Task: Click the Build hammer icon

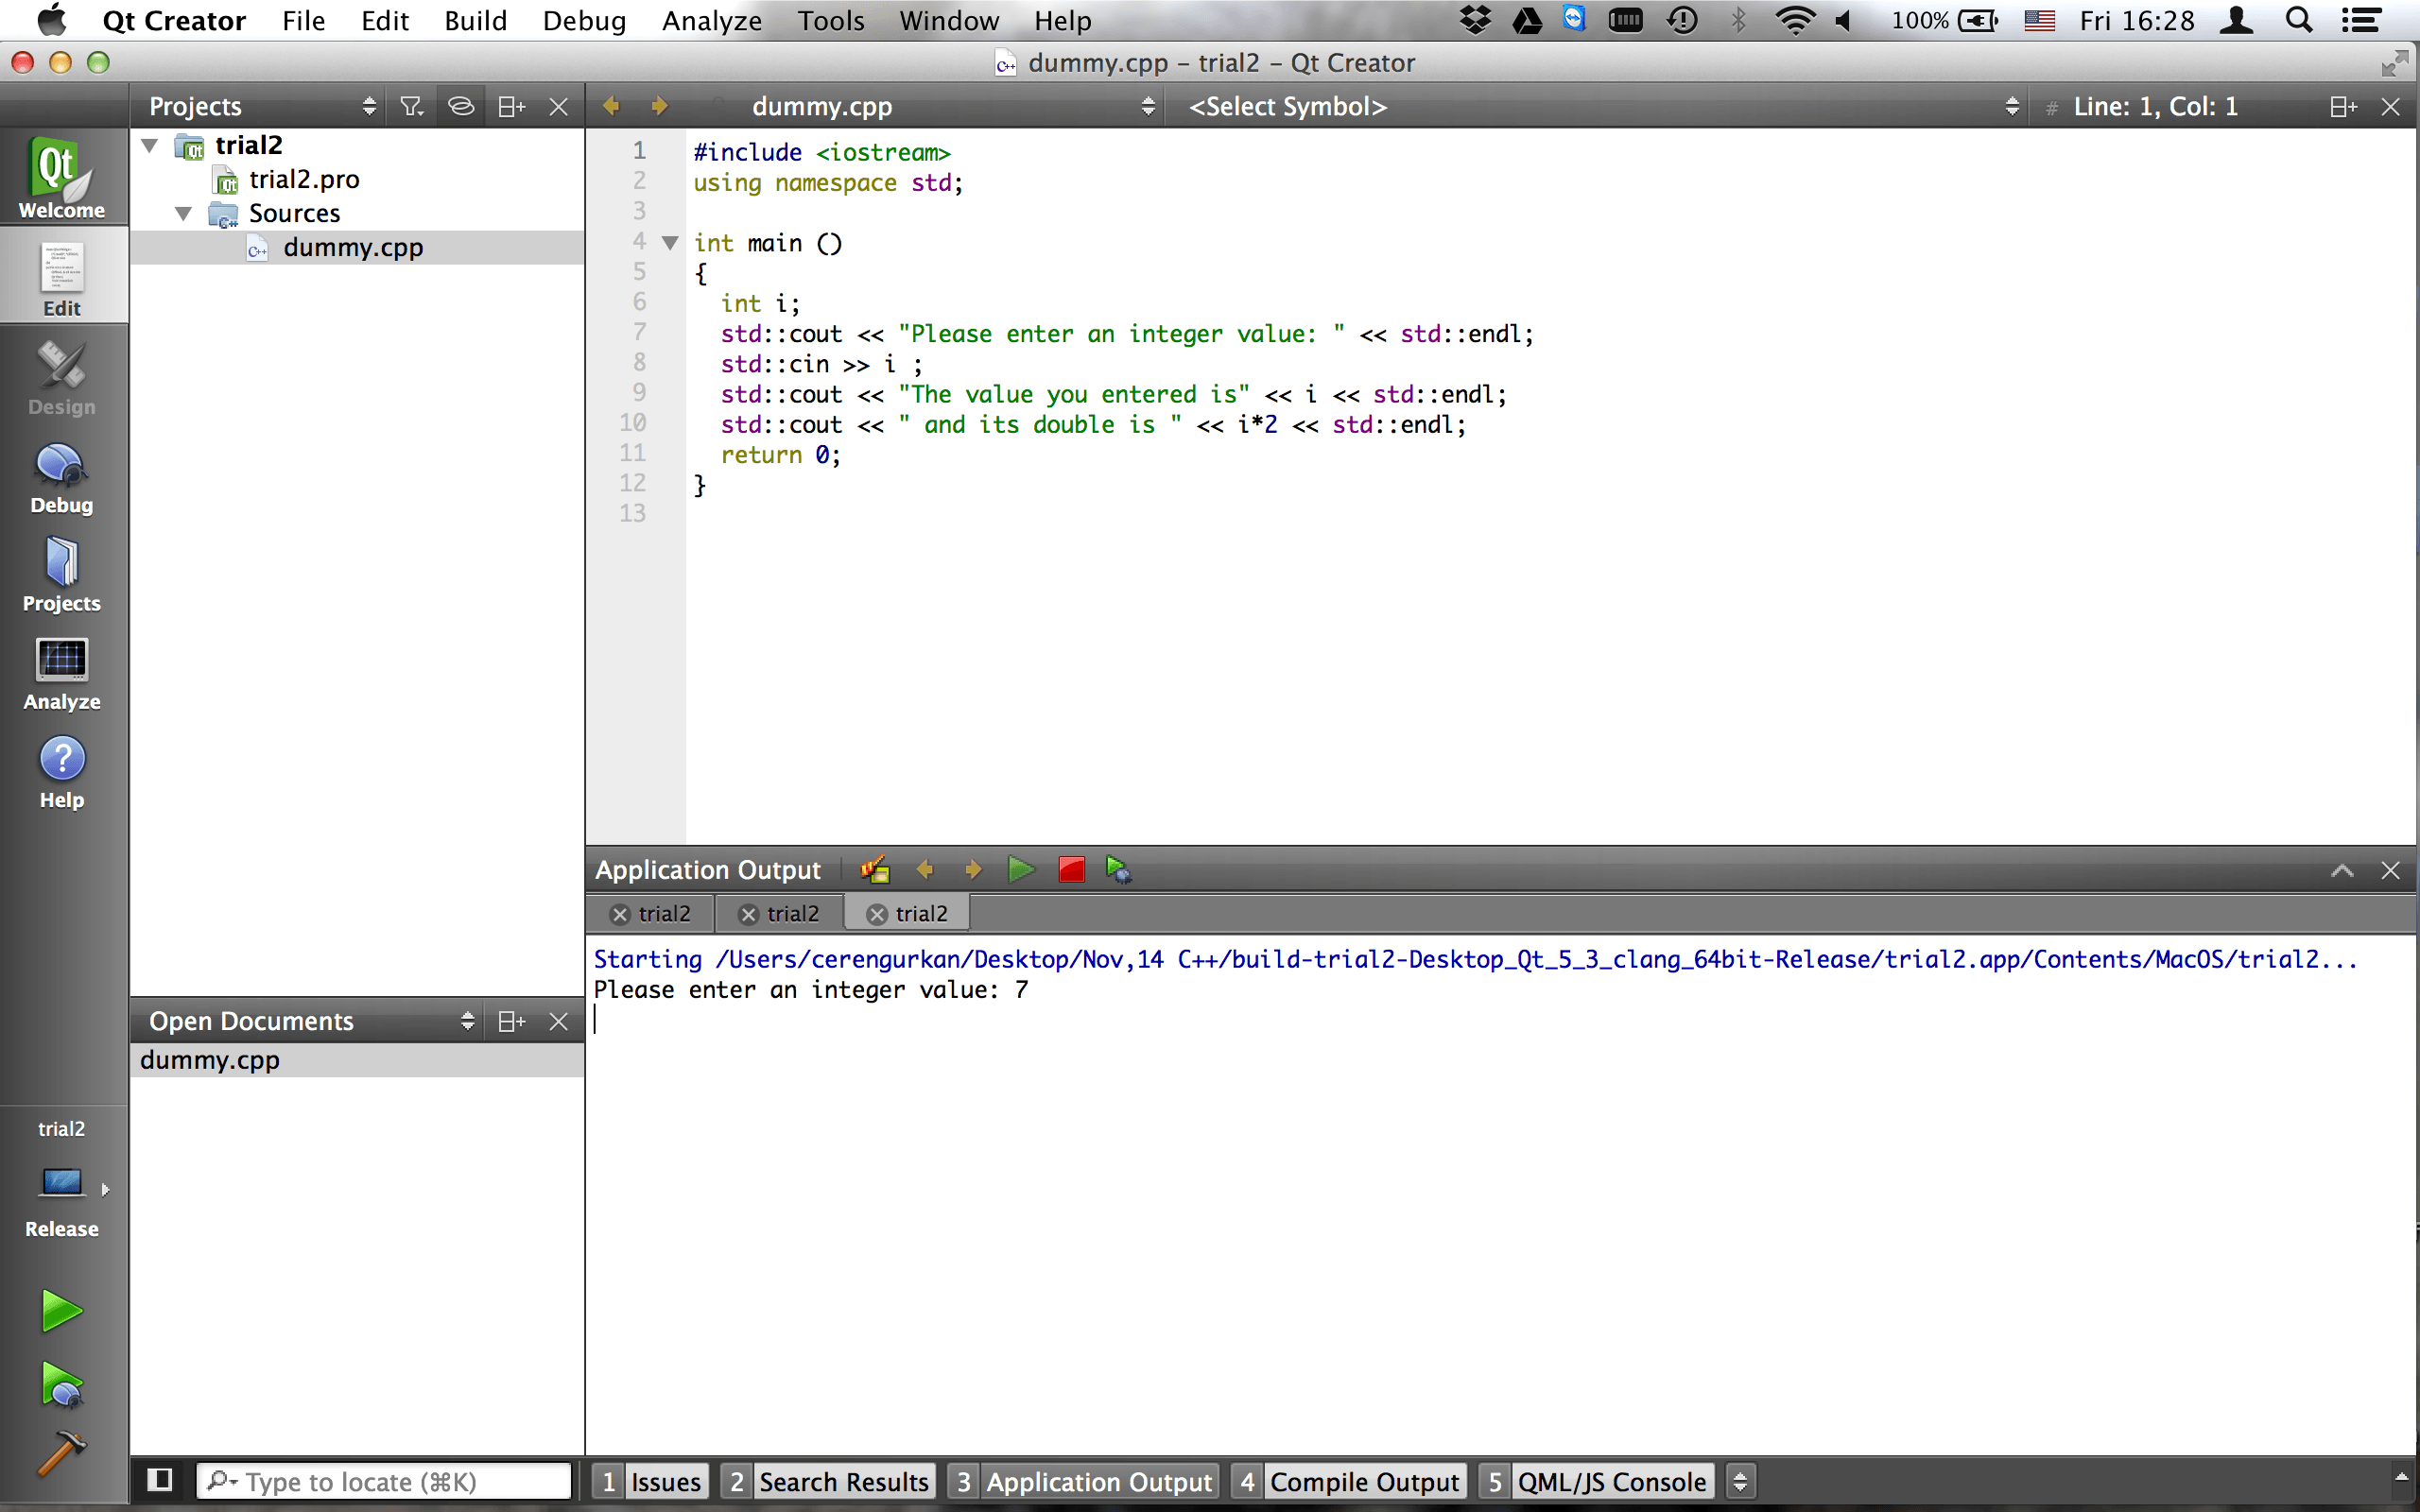Action: point(61,1452)
